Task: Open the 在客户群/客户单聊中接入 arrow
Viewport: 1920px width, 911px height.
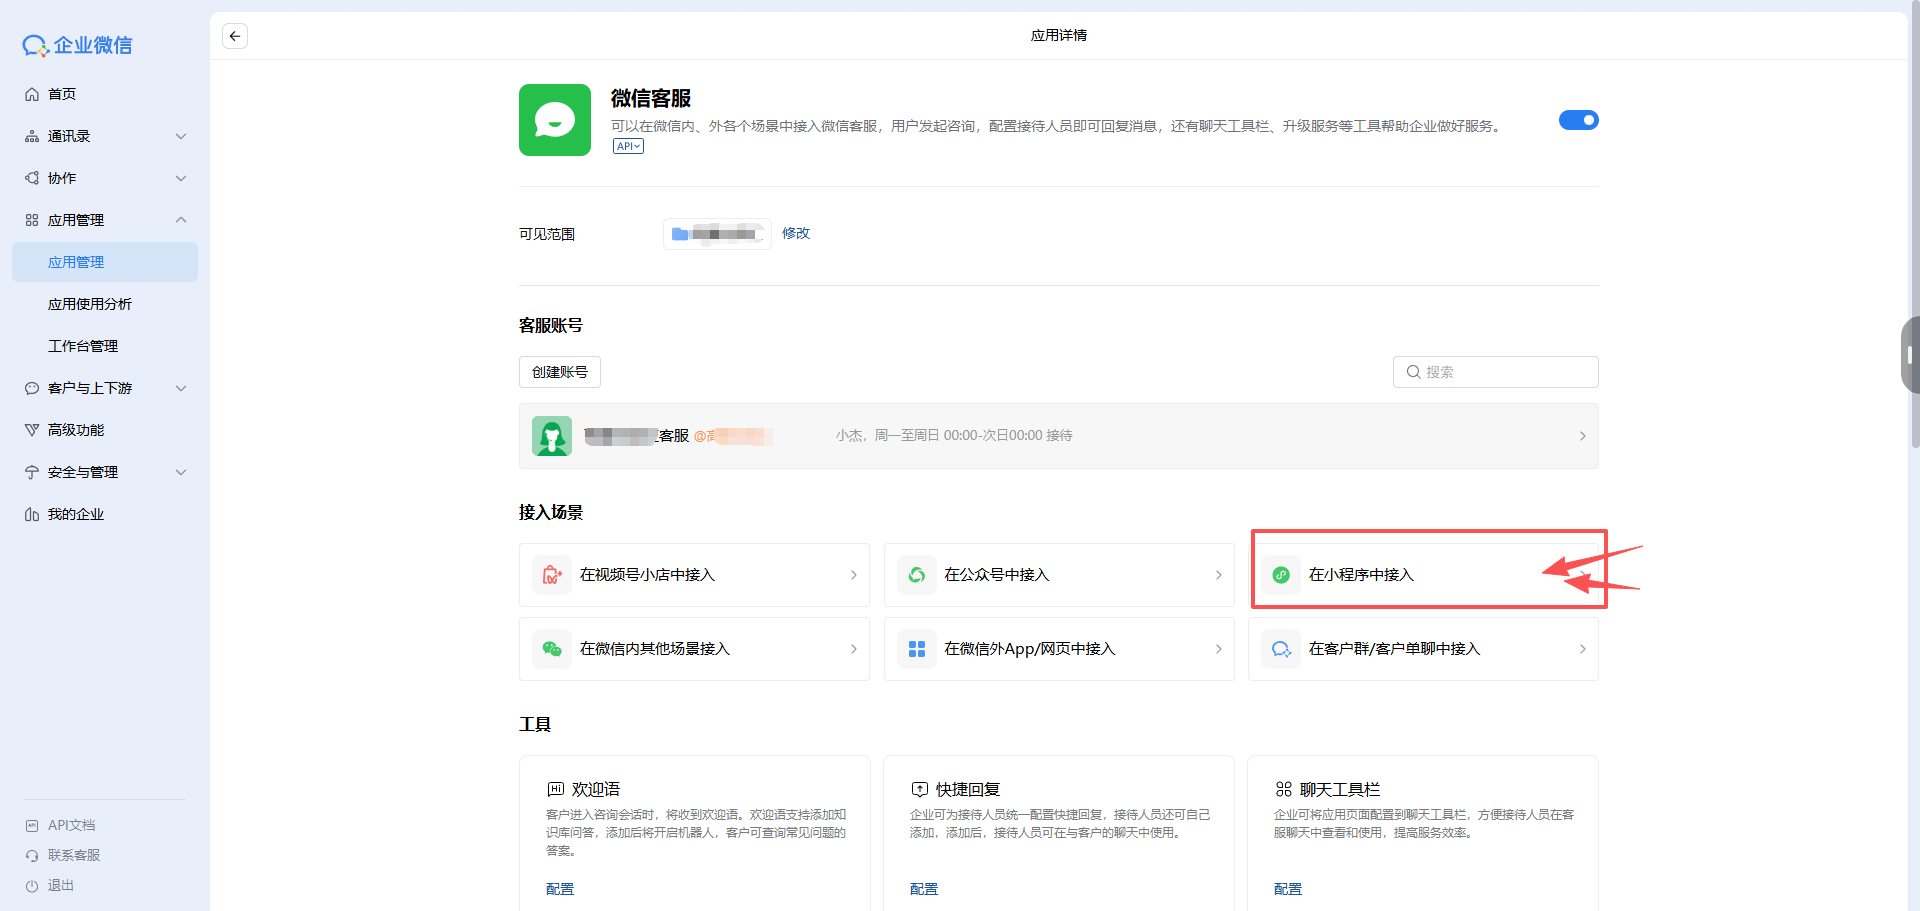Action: click(x=1582, y=649)
